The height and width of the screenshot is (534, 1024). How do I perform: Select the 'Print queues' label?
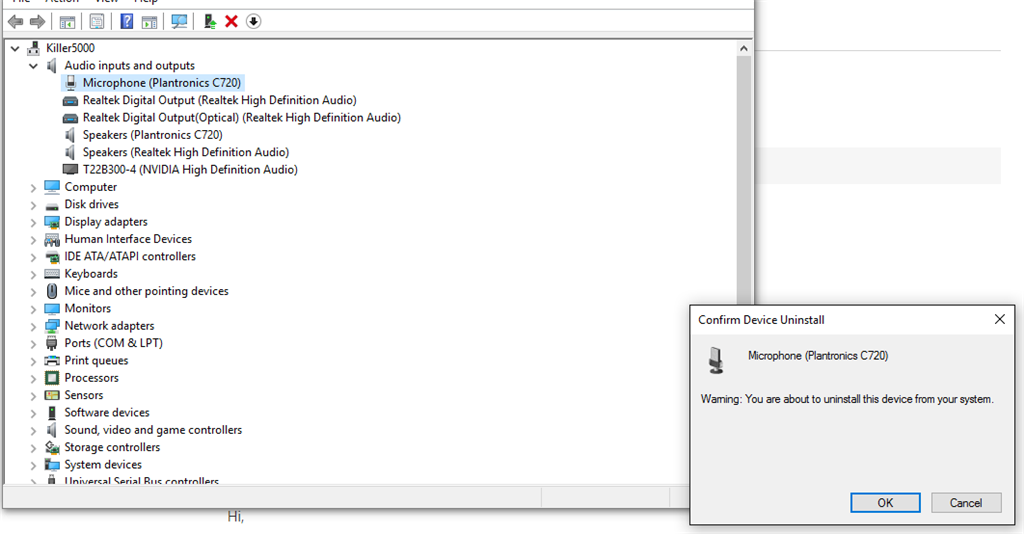[x=96, y=360]
